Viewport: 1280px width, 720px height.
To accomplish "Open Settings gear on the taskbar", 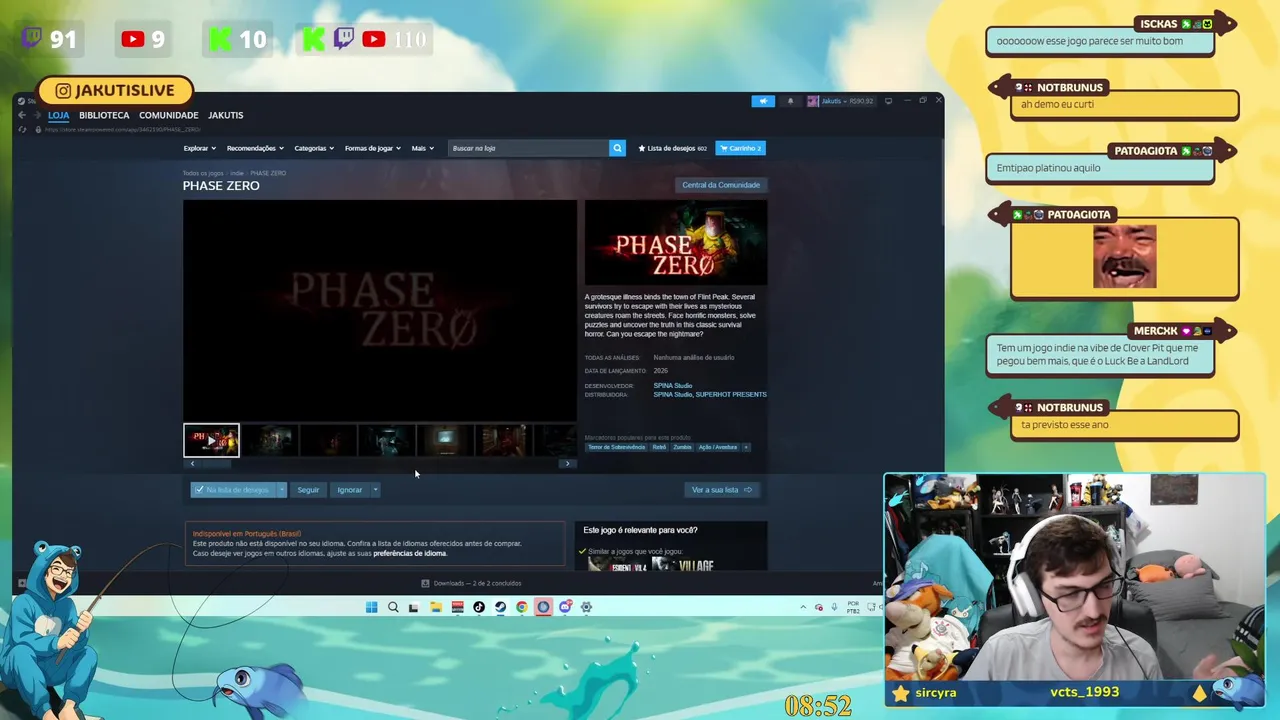I will tap(587, 607).
